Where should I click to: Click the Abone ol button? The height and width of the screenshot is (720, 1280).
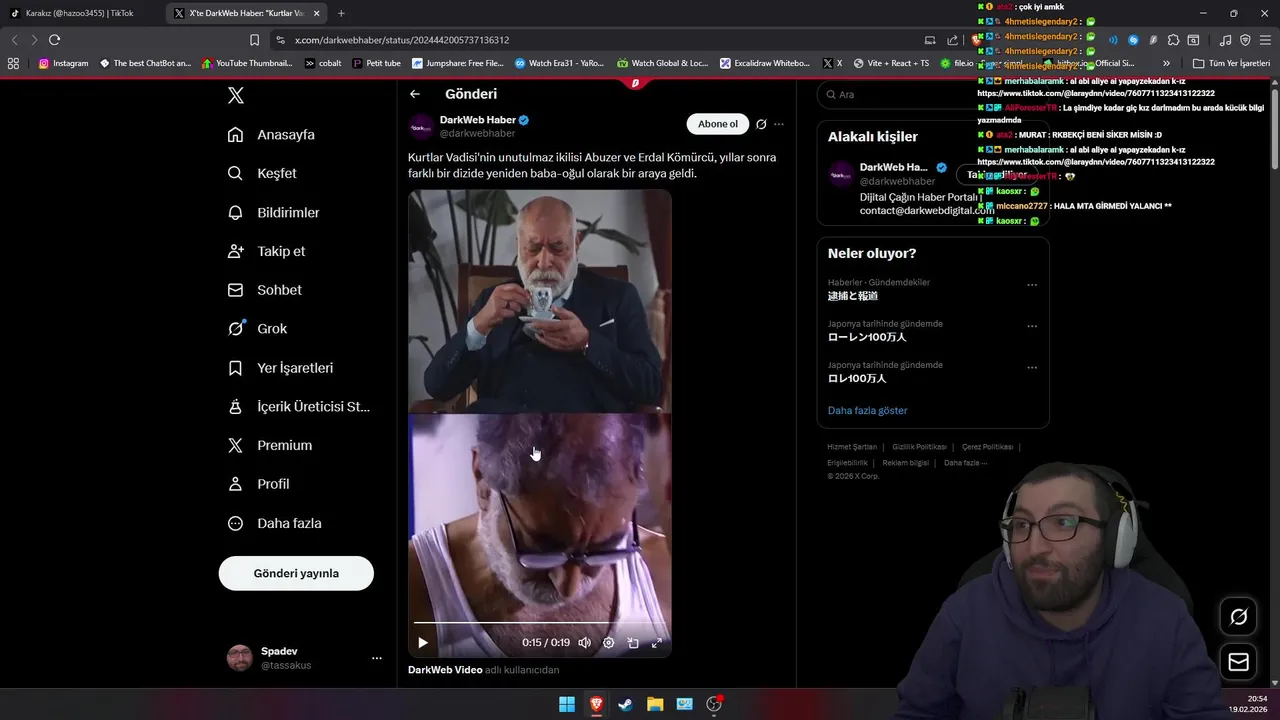tap(718, 124)
